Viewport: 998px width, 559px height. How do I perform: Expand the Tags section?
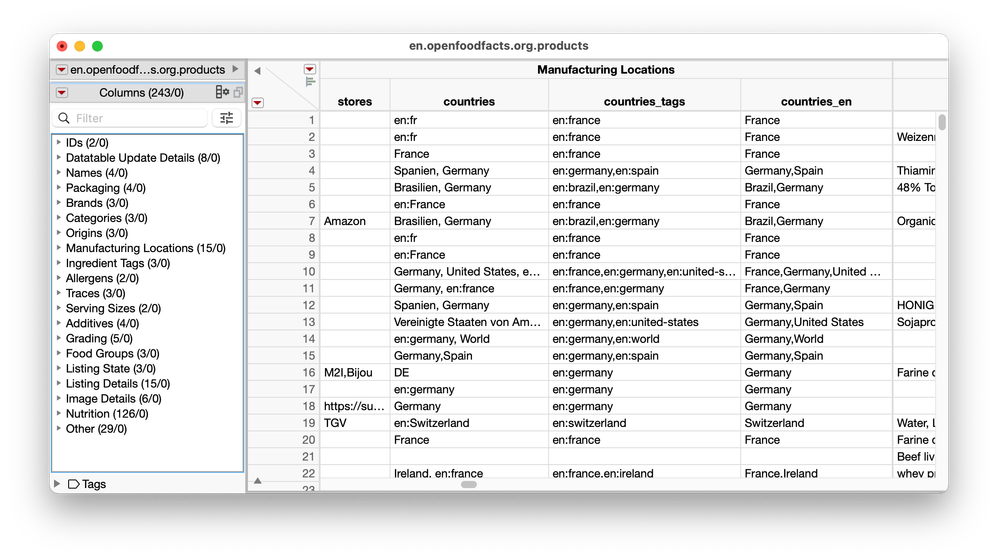[x=57, y=484]
